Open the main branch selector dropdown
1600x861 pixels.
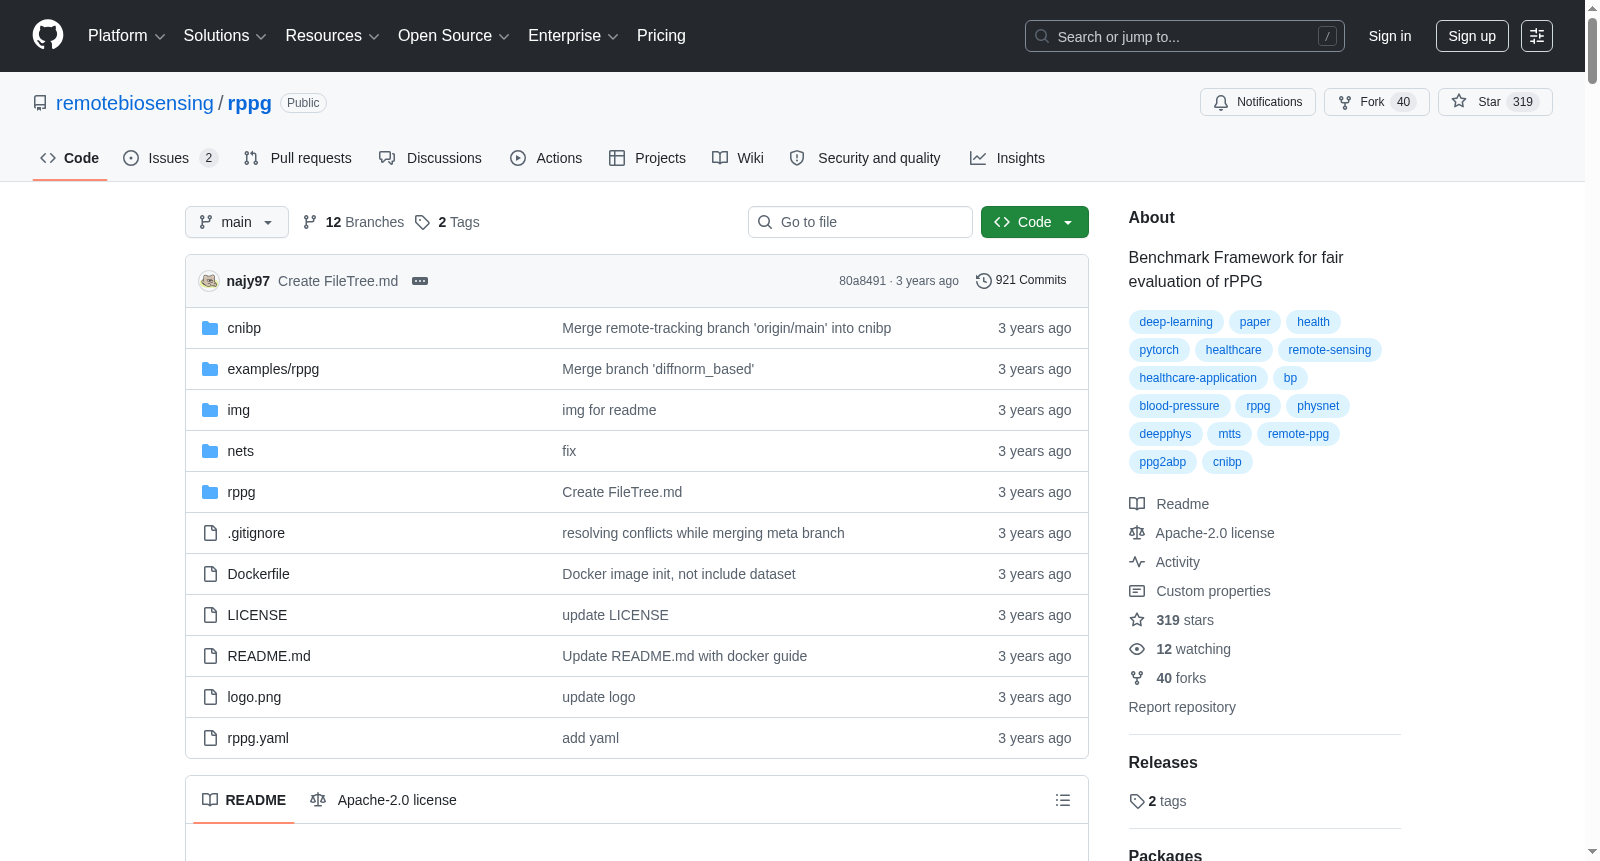pos(237,222)
